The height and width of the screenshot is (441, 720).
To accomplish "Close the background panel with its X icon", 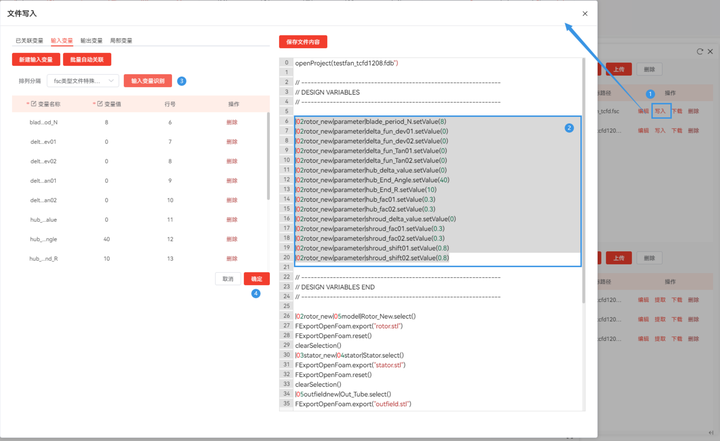I will pyautogui.click(x=710, y=51).
